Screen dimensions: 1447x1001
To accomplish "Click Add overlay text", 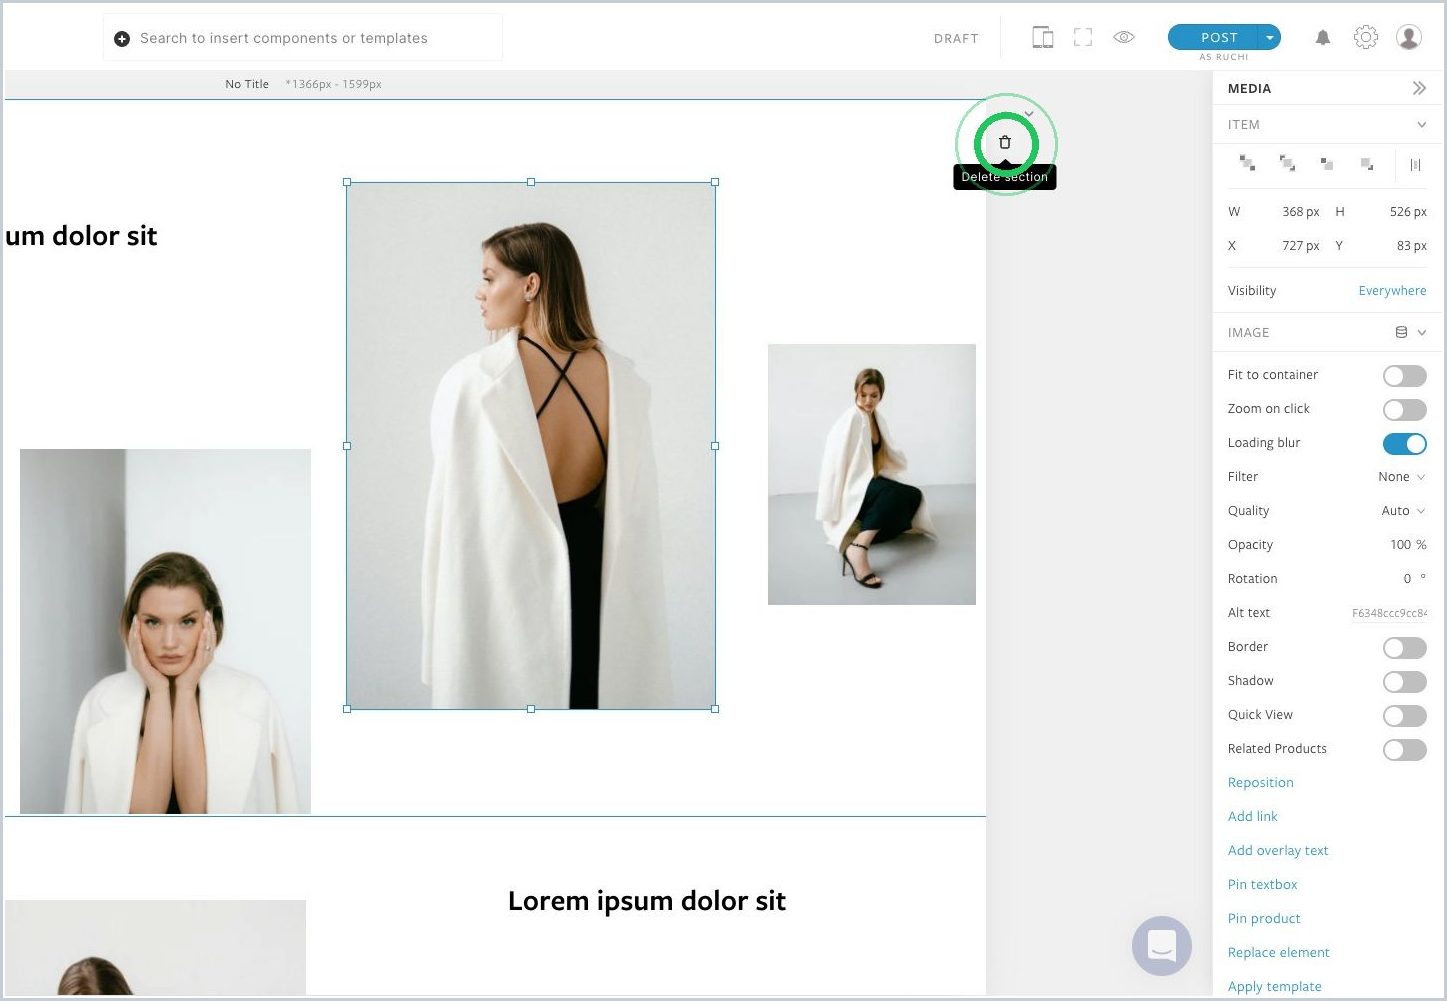I will click(x=1278, y=851).
